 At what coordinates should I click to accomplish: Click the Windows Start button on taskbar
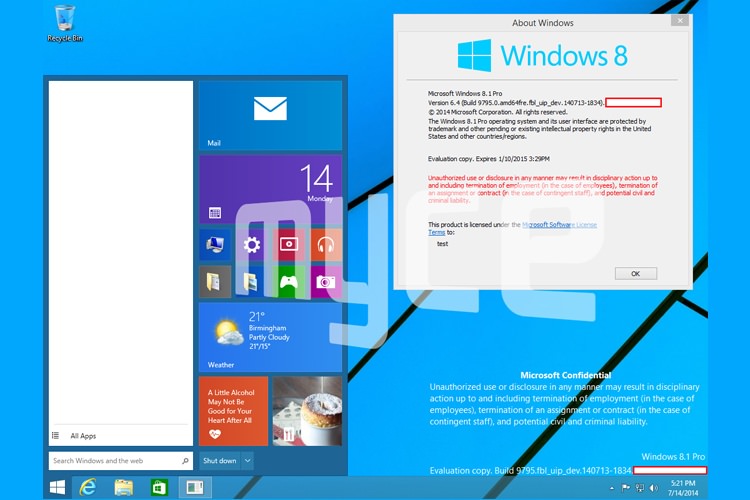pyautogui.click(x=57, y=488)
